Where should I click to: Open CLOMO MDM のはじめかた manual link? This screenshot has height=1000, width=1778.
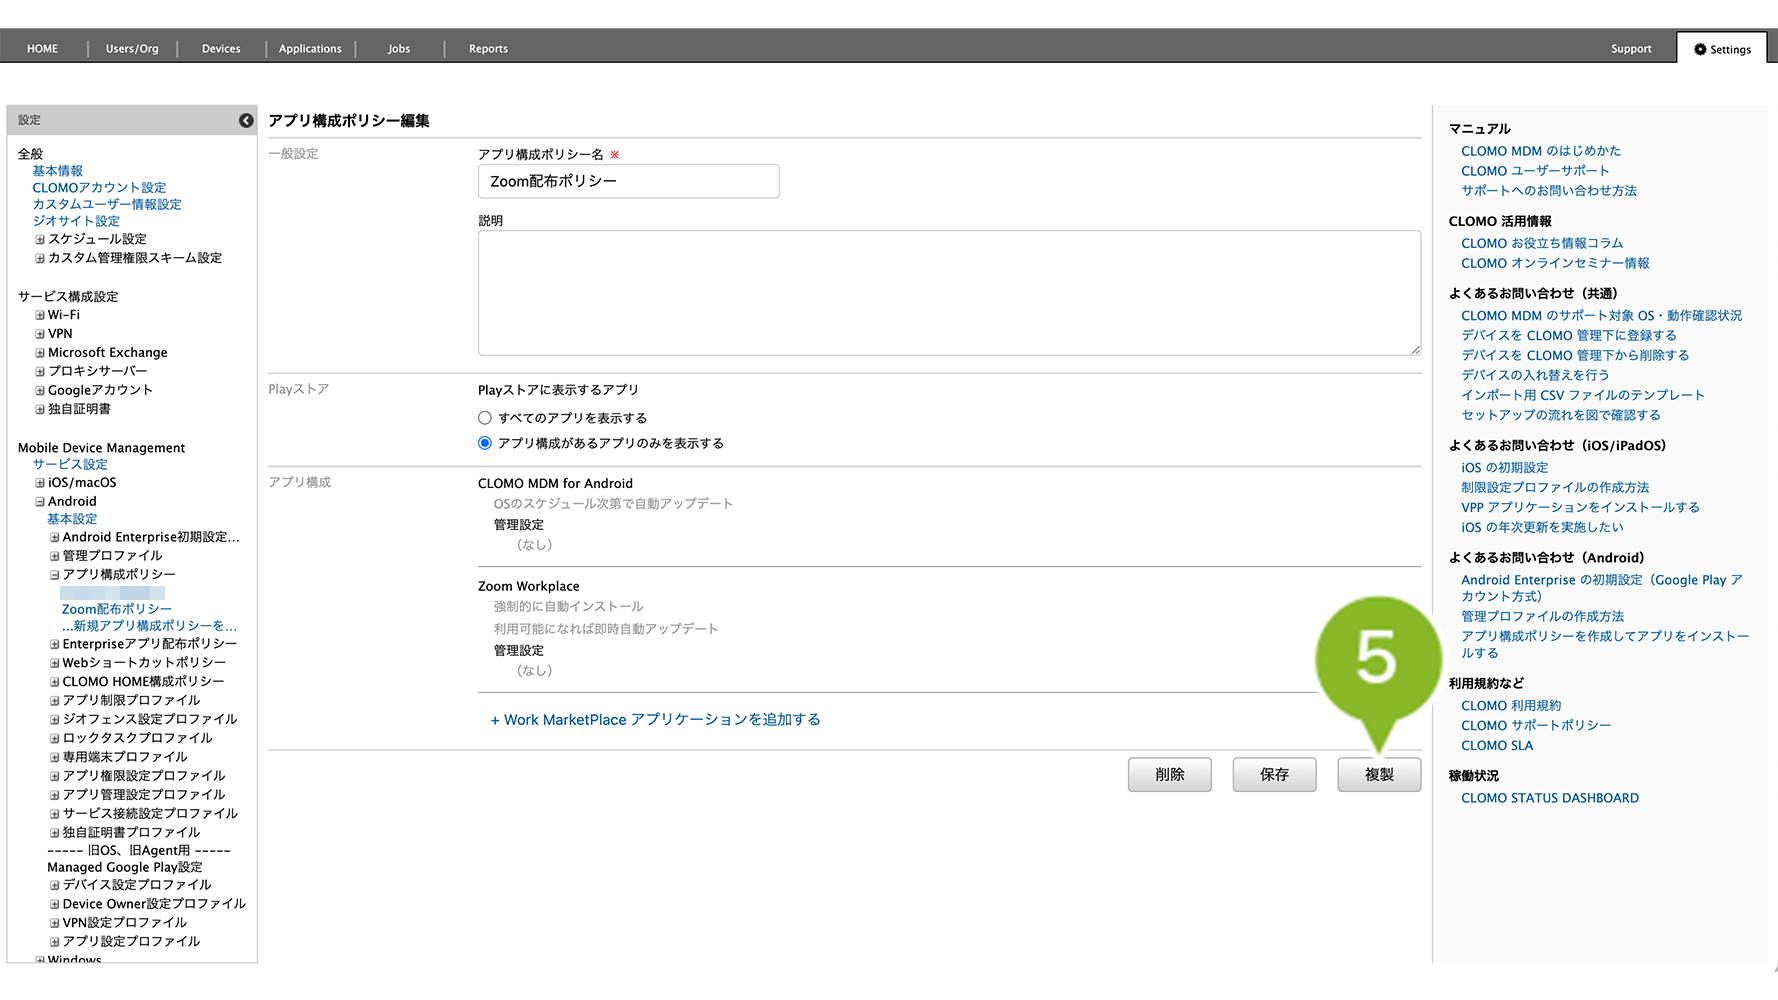point(1541,151)
